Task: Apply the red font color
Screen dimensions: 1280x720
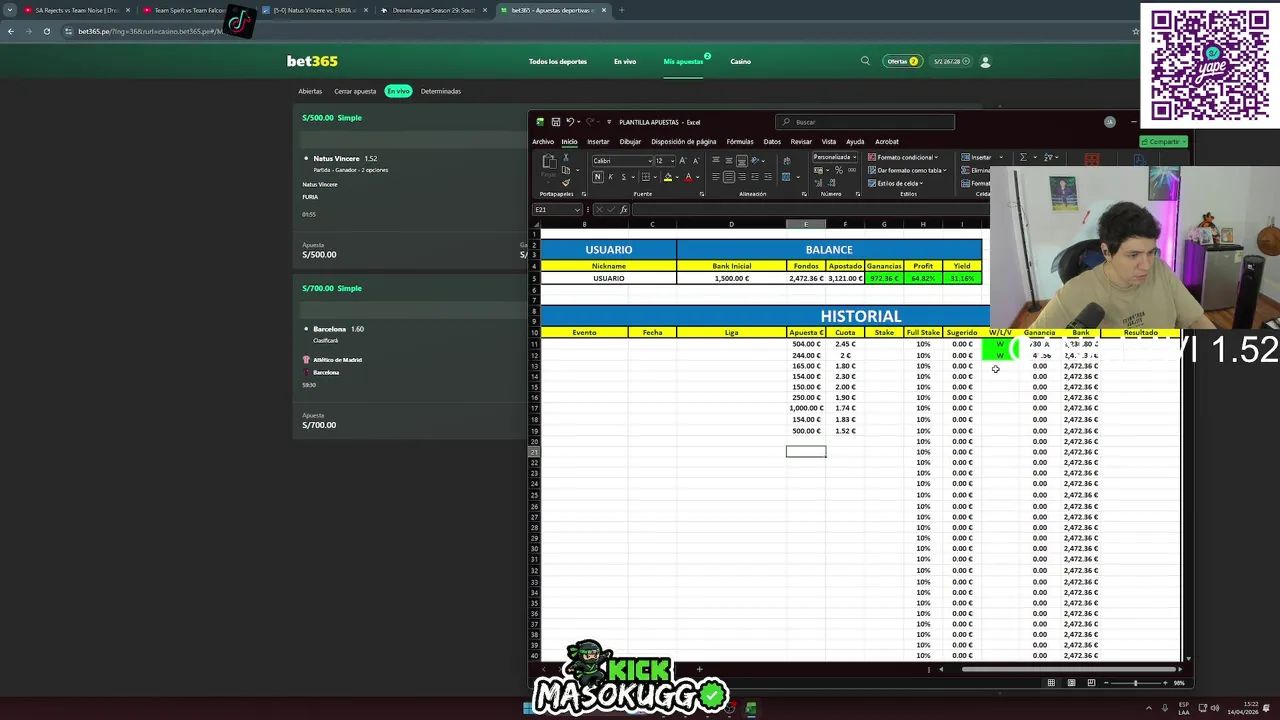Action: click(688, 177)
